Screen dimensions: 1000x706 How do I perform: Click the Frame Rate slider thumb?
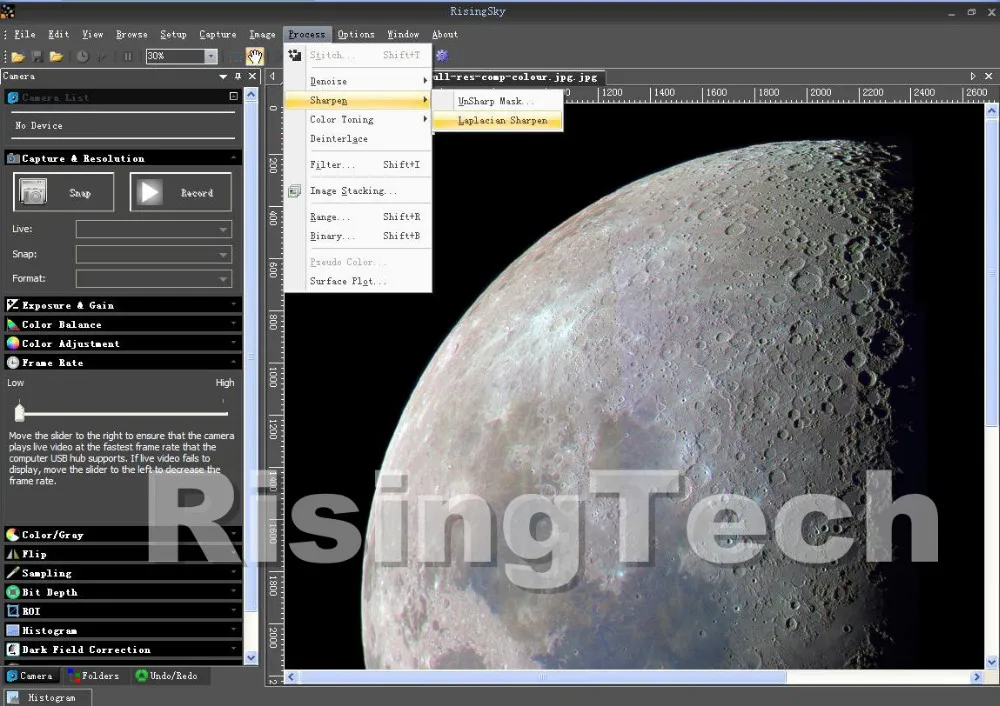[19, 410]
